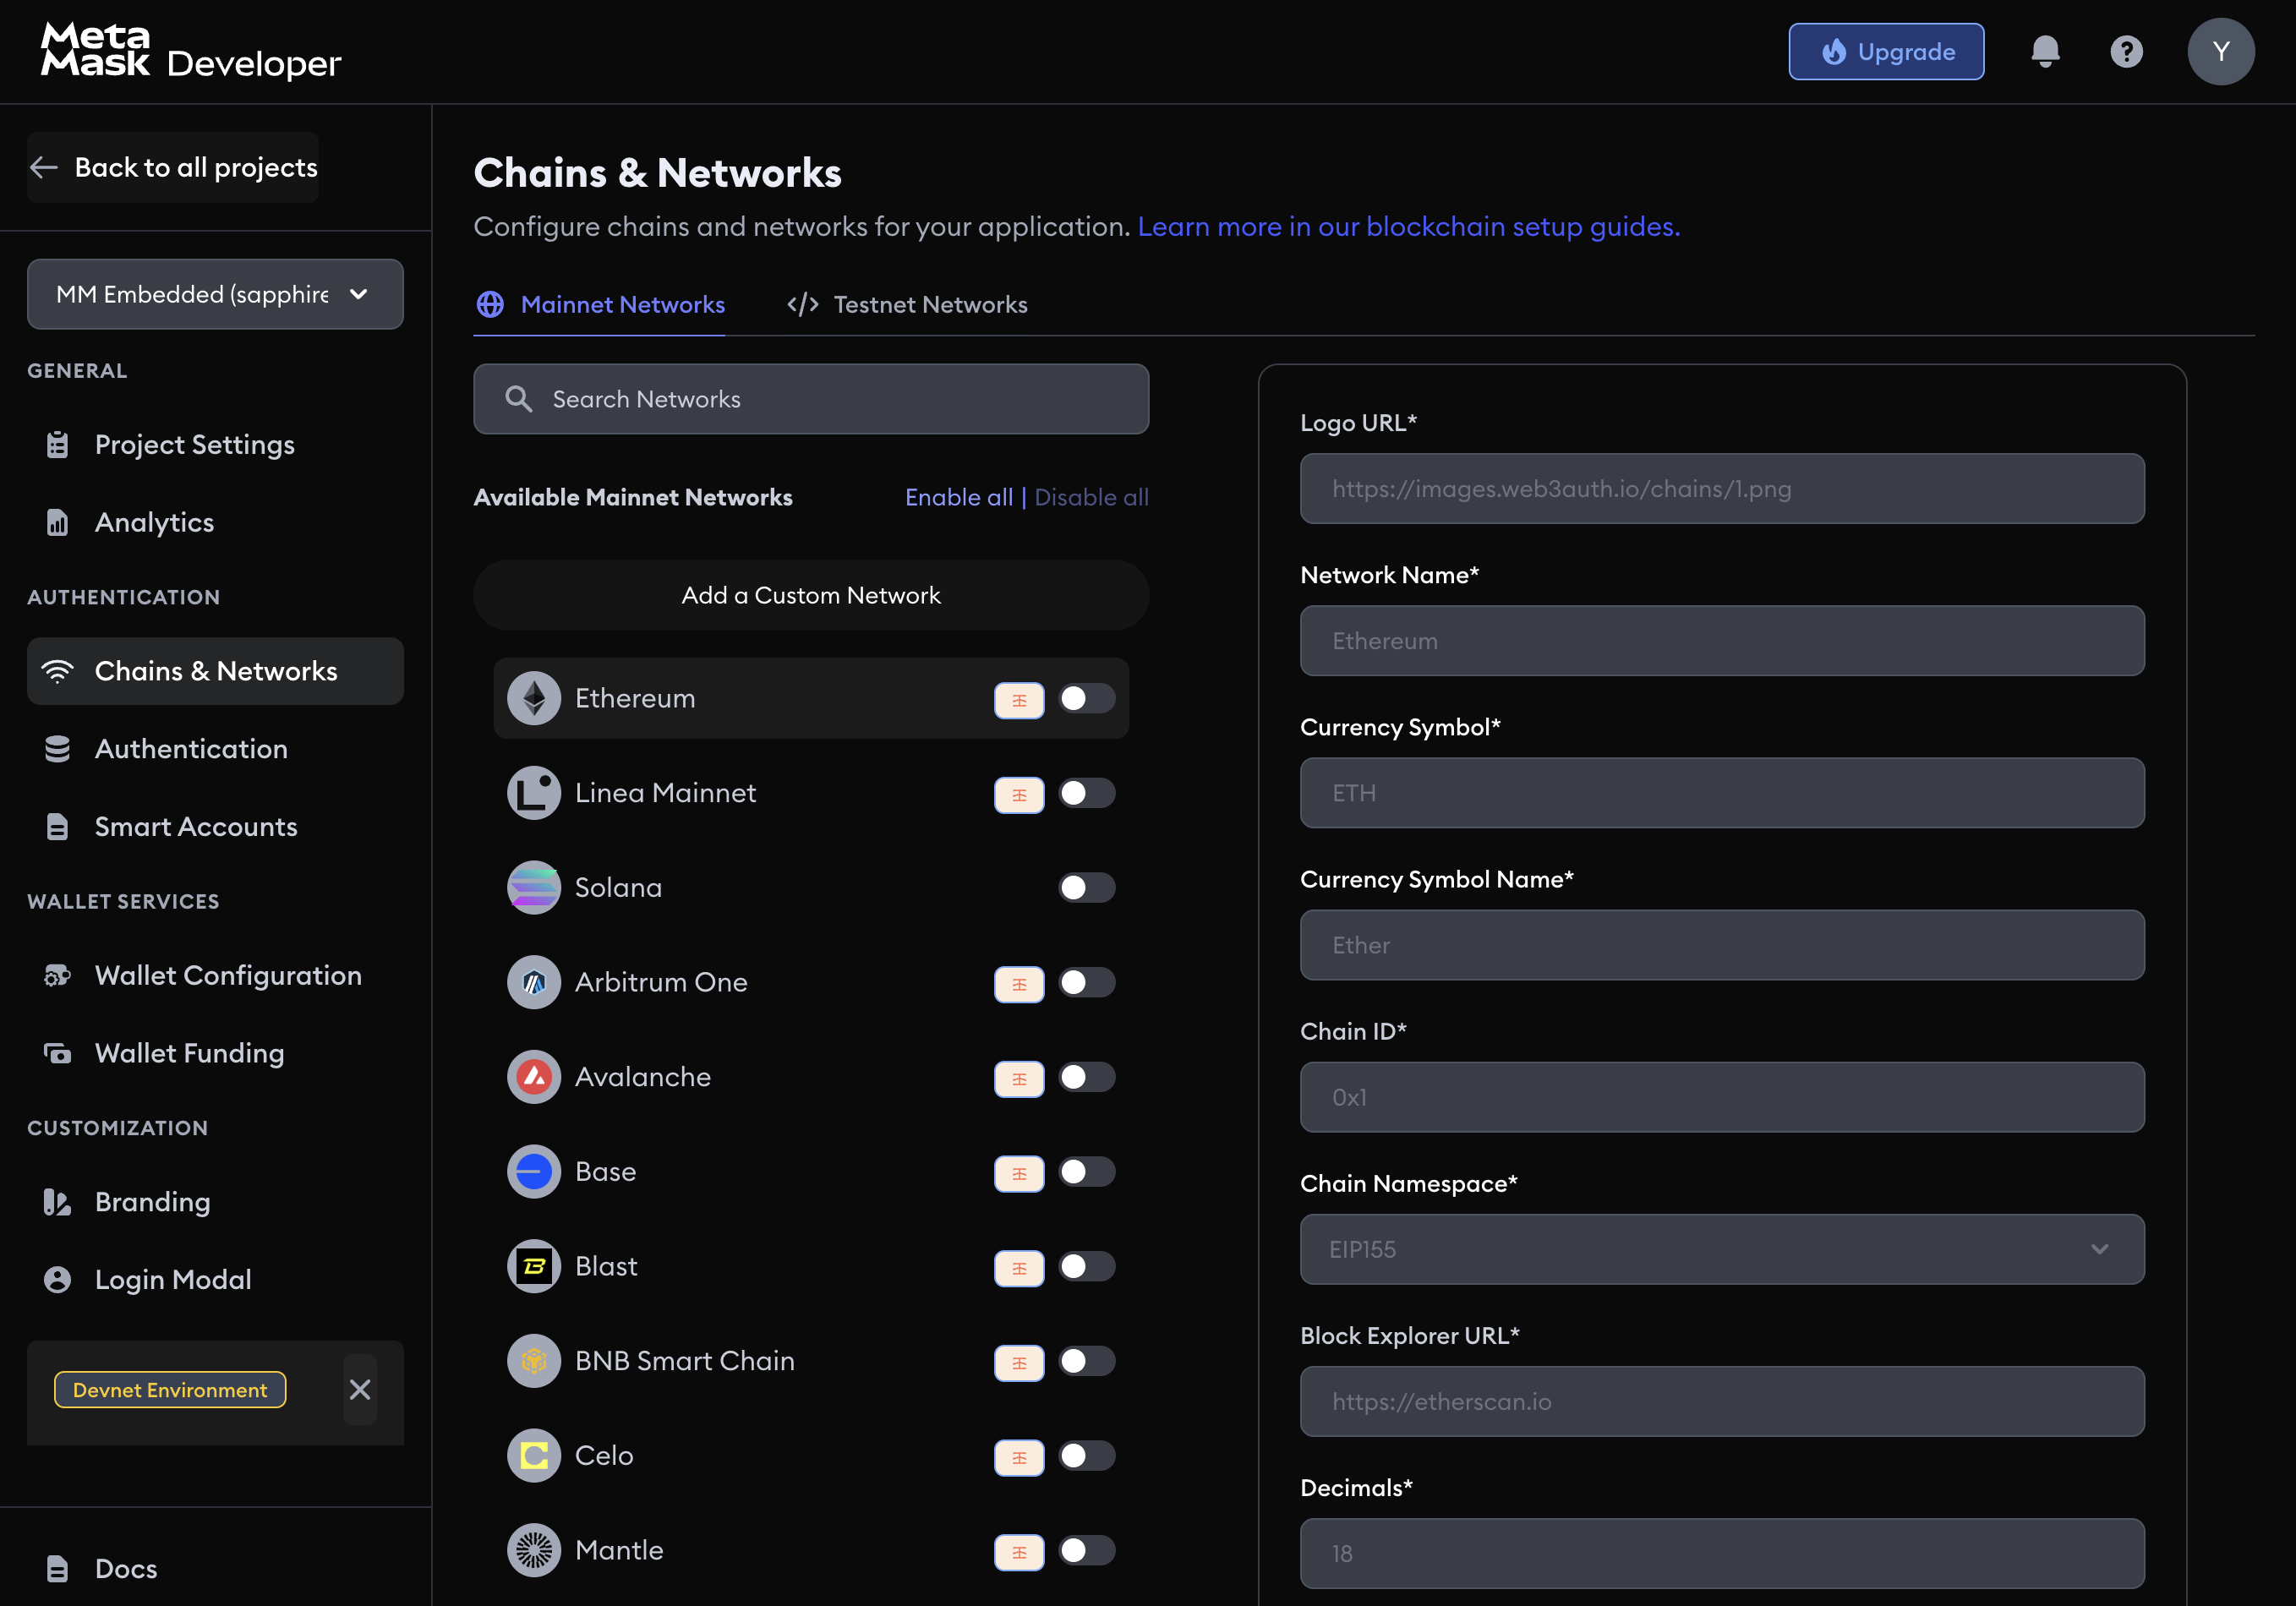Go to Wallet Configuration
Image resolution: width=2296 pixels, height=1606 pixels.
215,975
